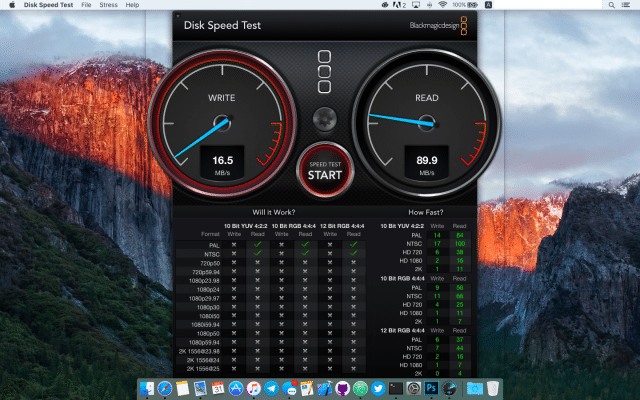Launch Safari from the dock
640x400 pixels.
tap(165, 388)
